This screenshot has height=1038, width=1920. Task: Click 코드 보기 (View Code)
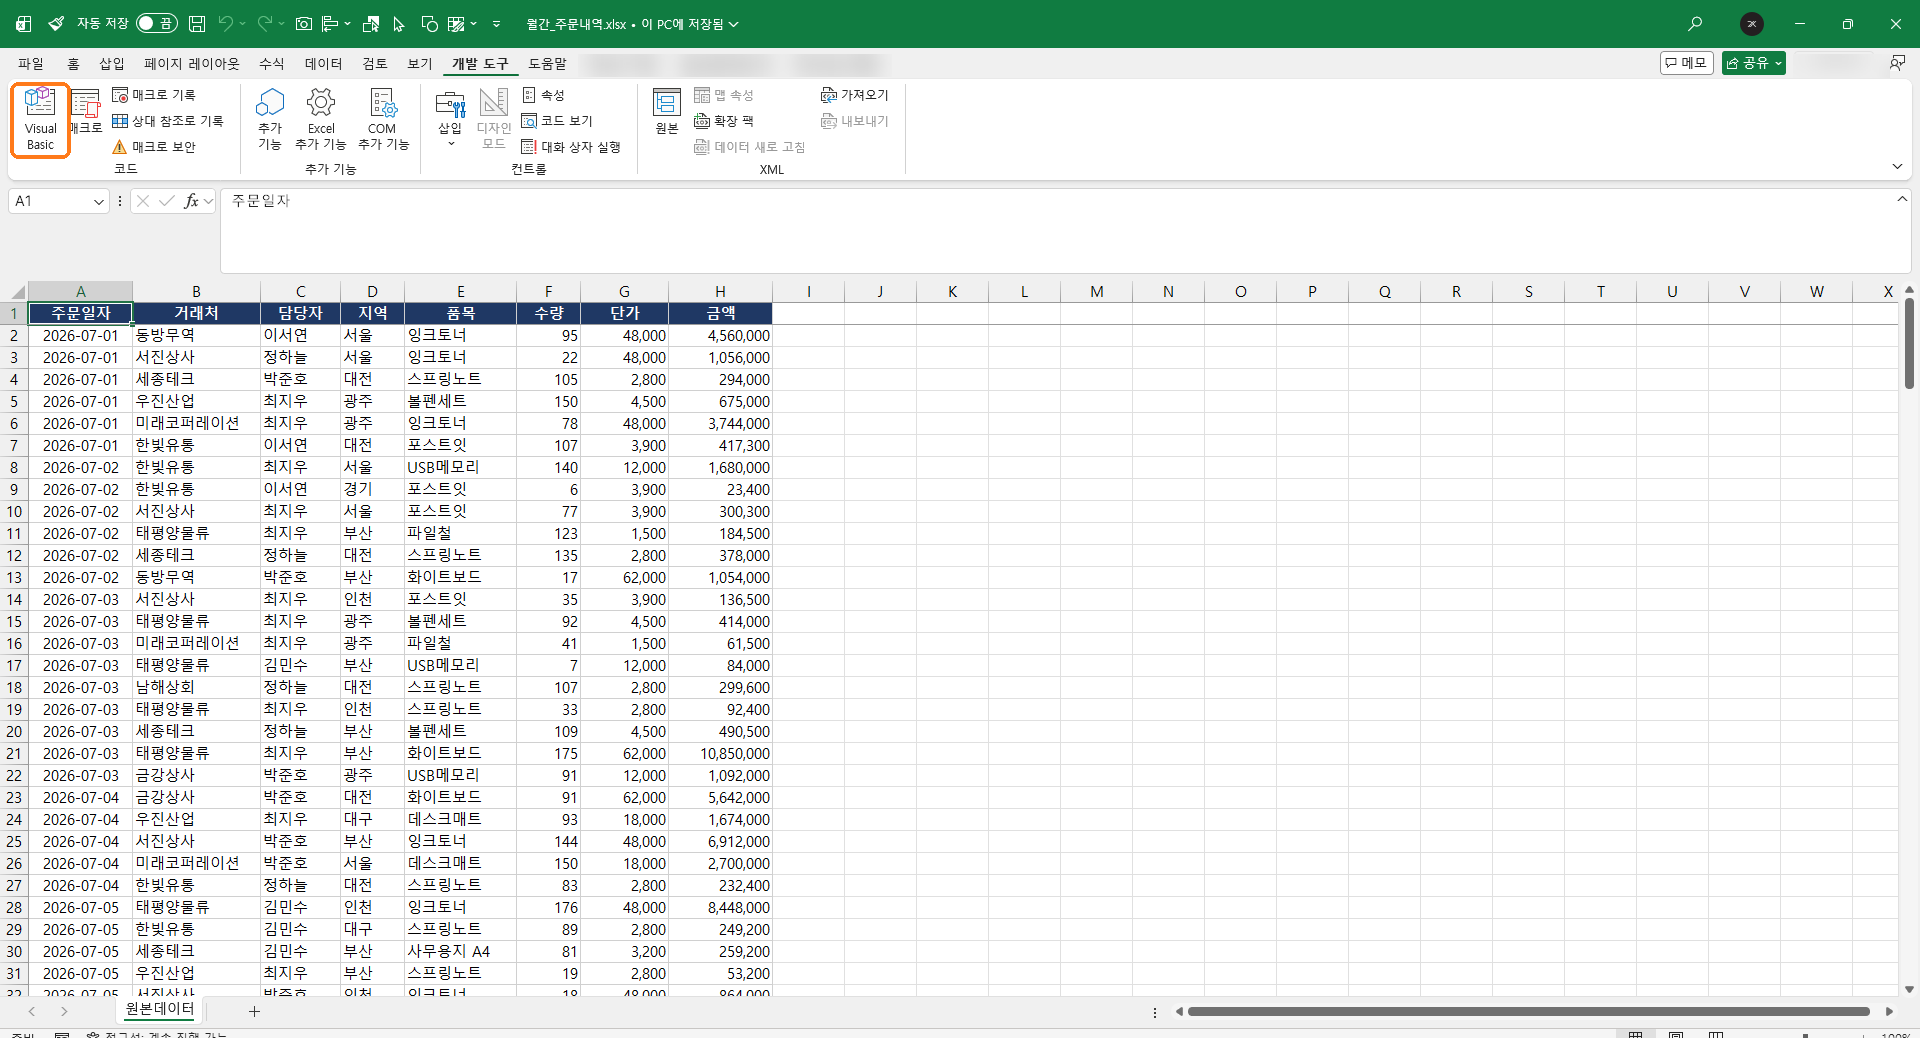coord(557,121)
